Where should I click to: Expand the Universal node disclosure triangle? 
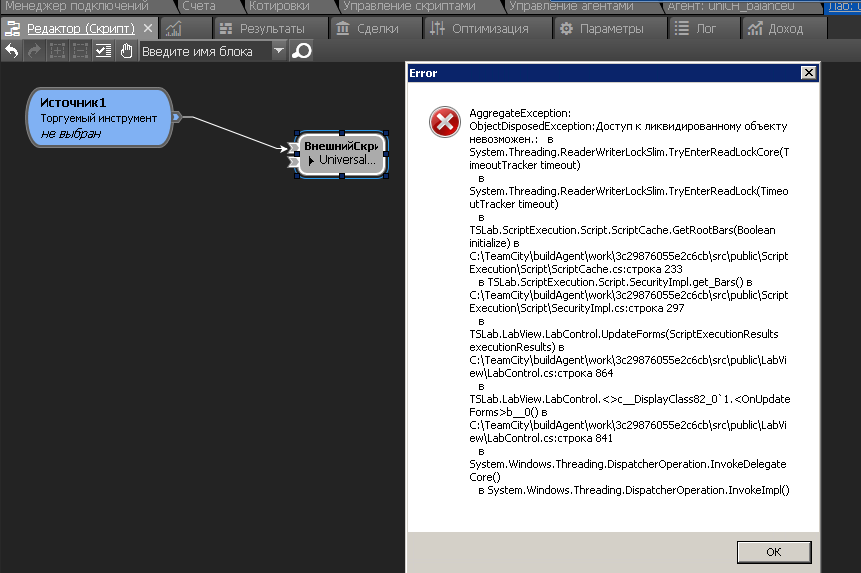coord(311,160)
